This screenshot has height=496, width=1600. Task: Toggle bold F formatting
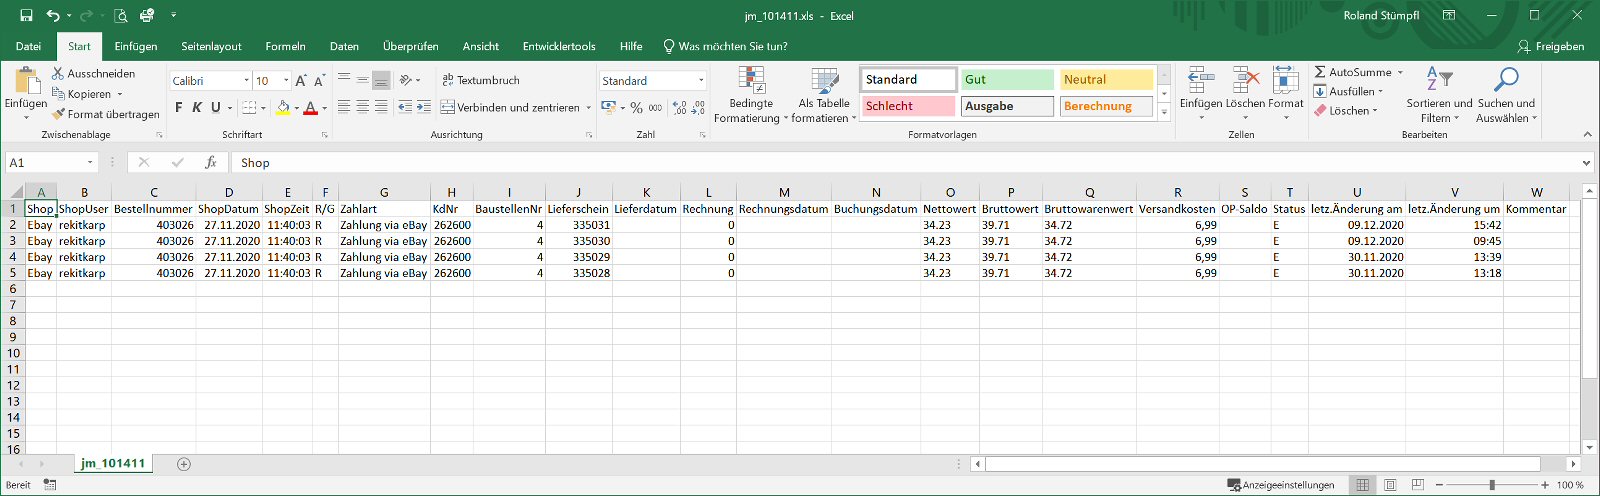click(179, 107)
